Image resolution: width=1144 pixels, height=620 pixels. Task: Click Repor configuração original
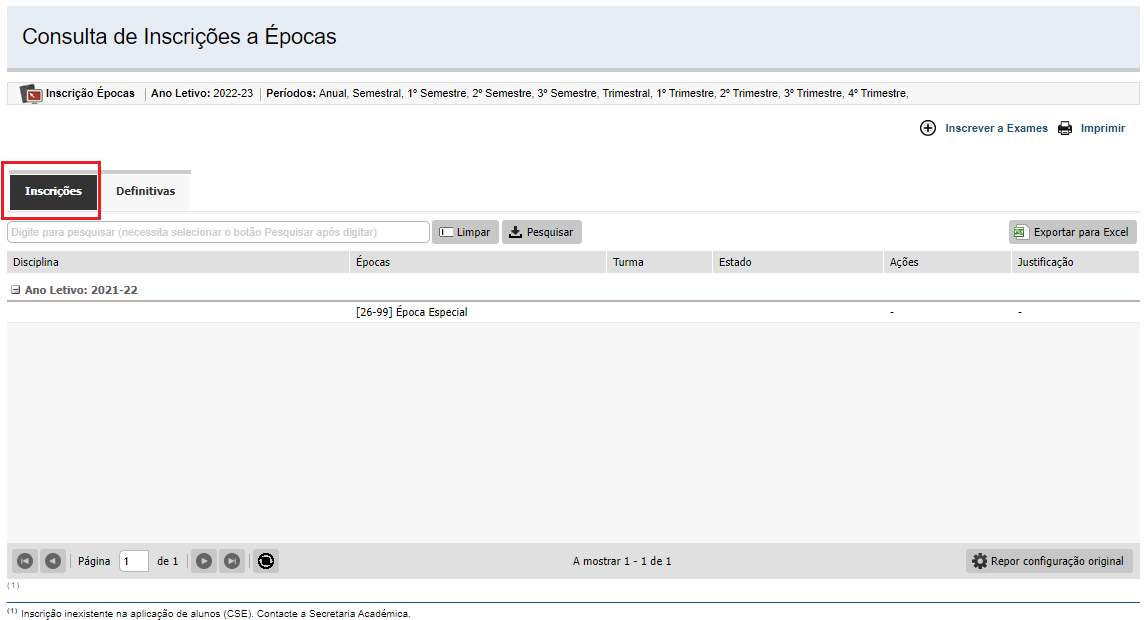click(x=1048, y=561)
